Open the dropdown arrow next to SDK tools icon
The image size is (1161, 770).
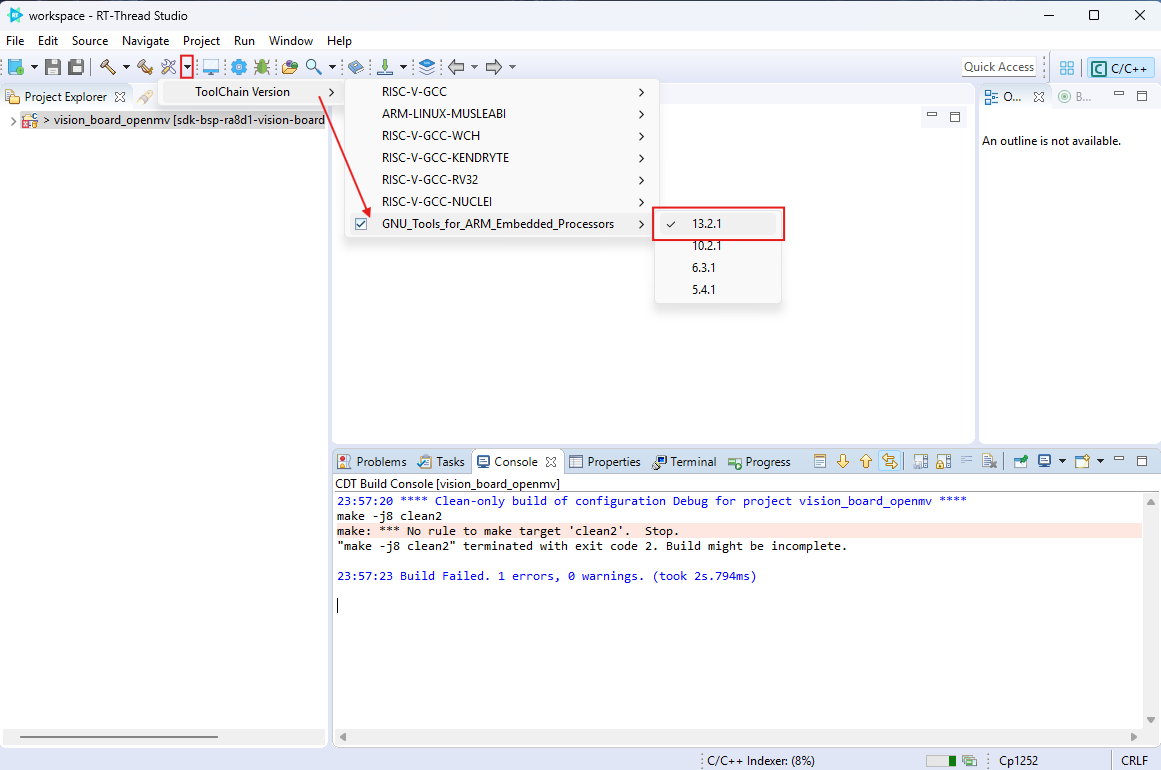(x=186, y=67)
